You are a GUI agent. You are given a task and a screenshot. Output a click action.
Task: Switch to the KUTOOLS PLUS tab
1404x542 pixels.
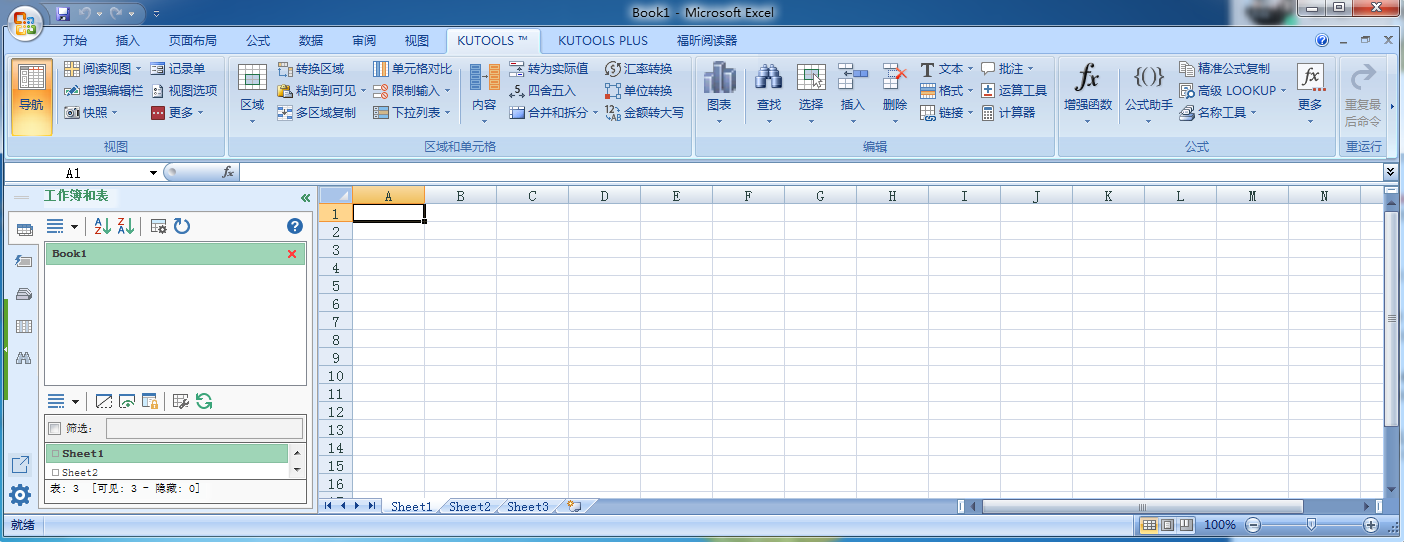(x=602, y=41)
